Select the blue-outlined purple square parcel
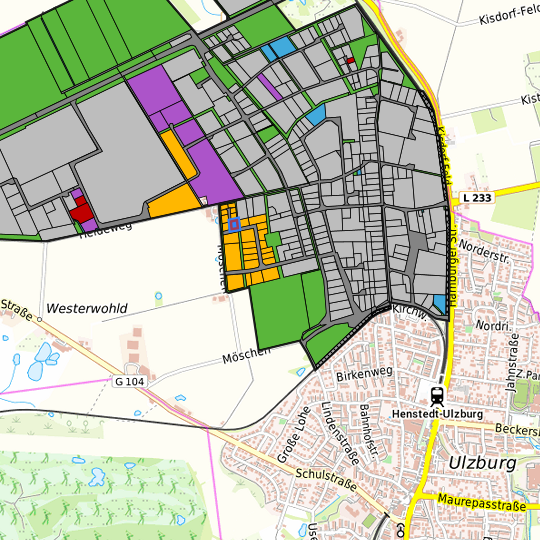The height and width of the screenshot is (540, 540). click(x=234, y=225)
